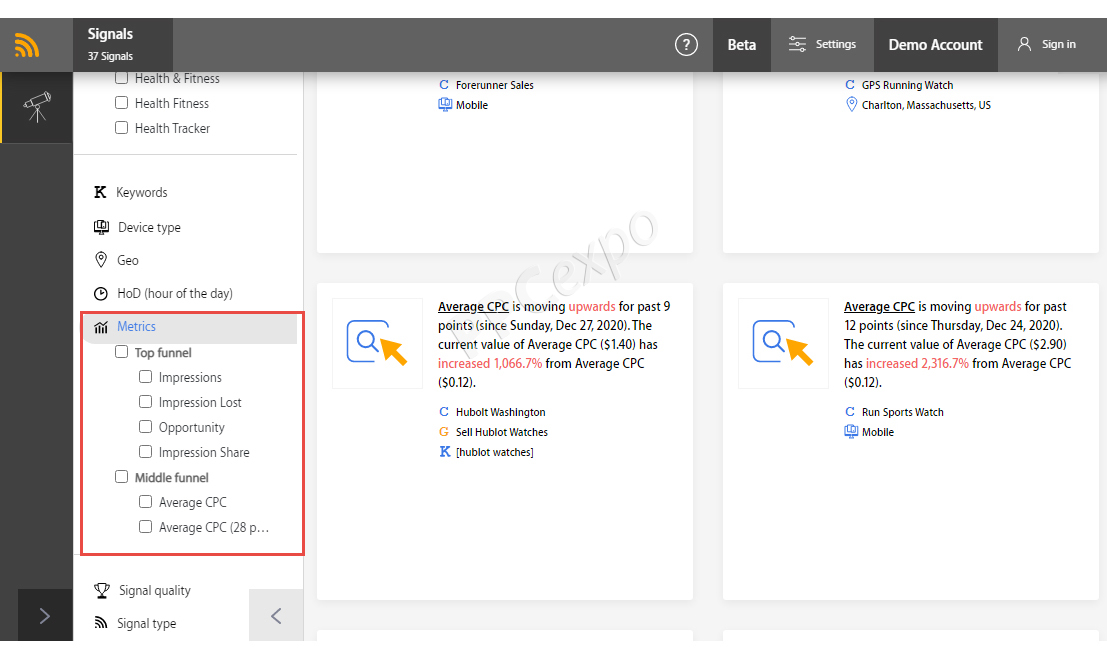1107x663 pixels.
Task: Open the help question mark icon
Action: [x=686, y=44]
